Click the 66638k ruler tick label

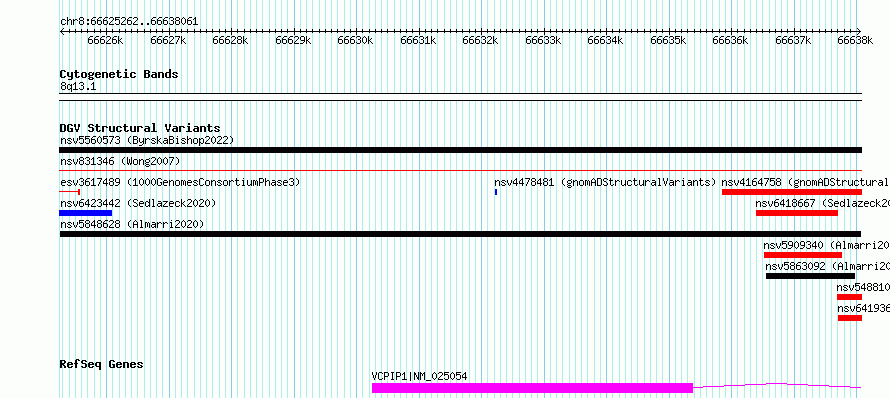click(855, 41)
